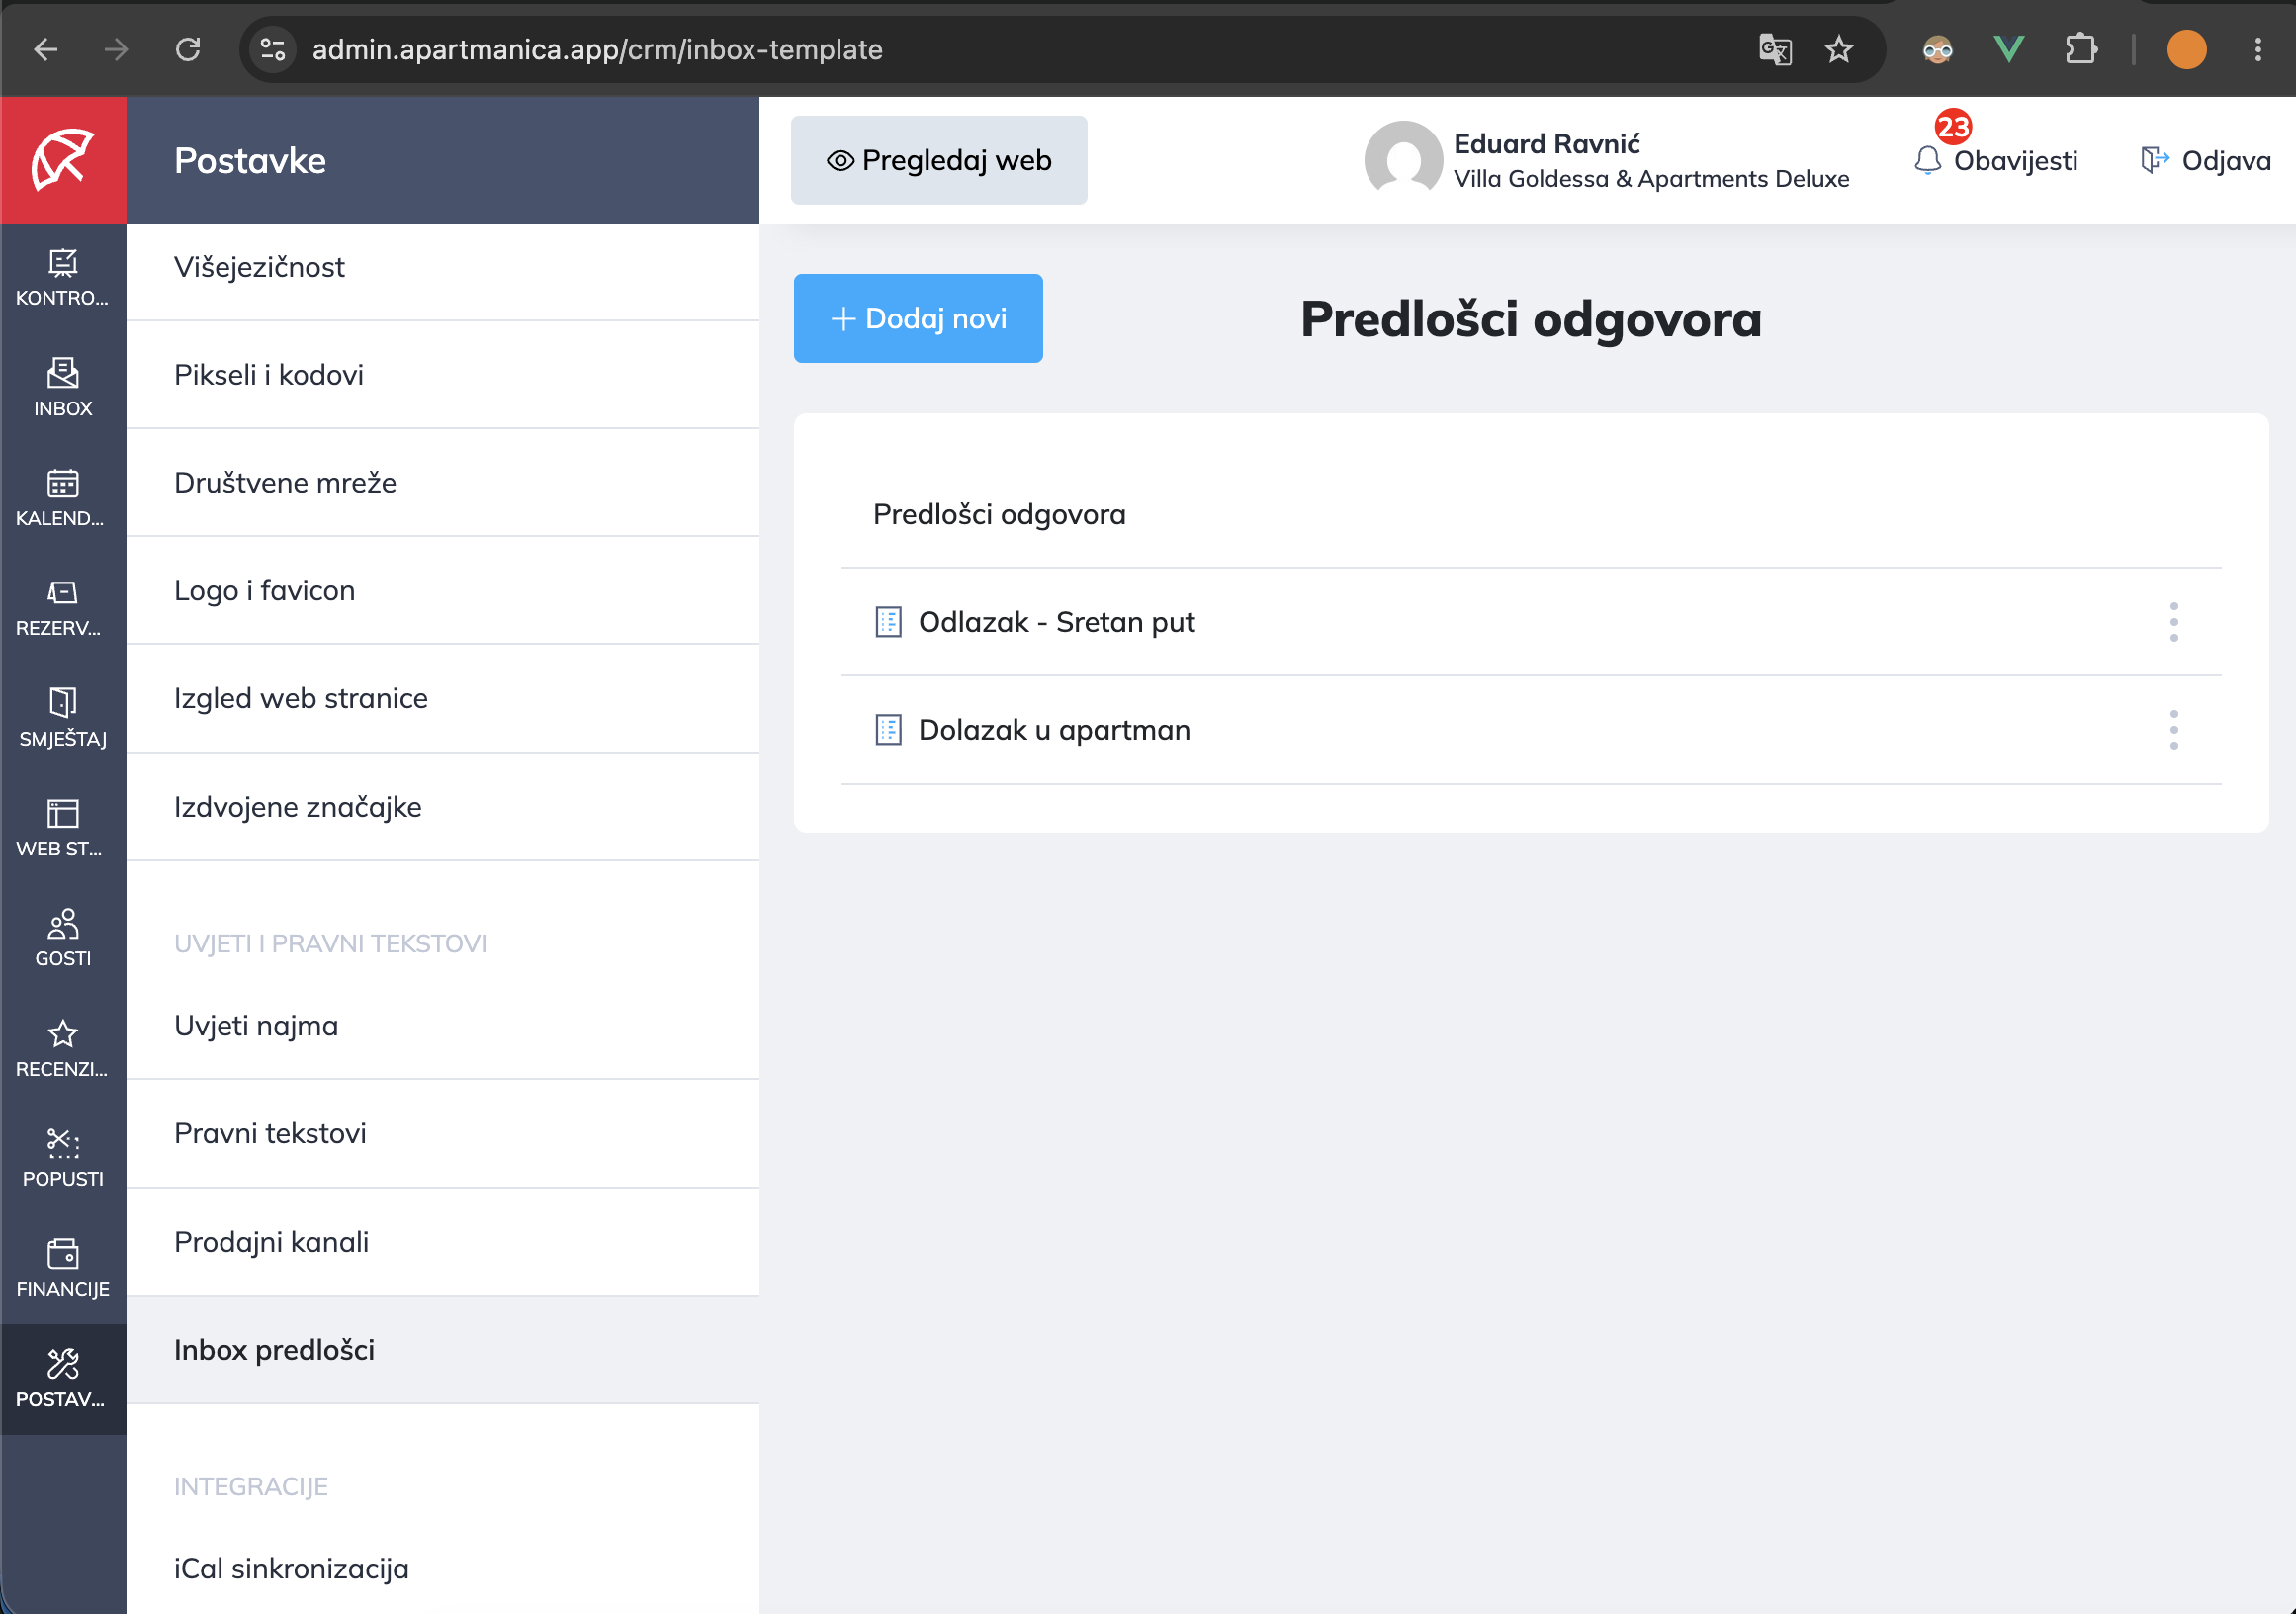Screen dimensions: 2296x1614
Task: Open the Dolazak u apartman template
Action: point(1054,730)
